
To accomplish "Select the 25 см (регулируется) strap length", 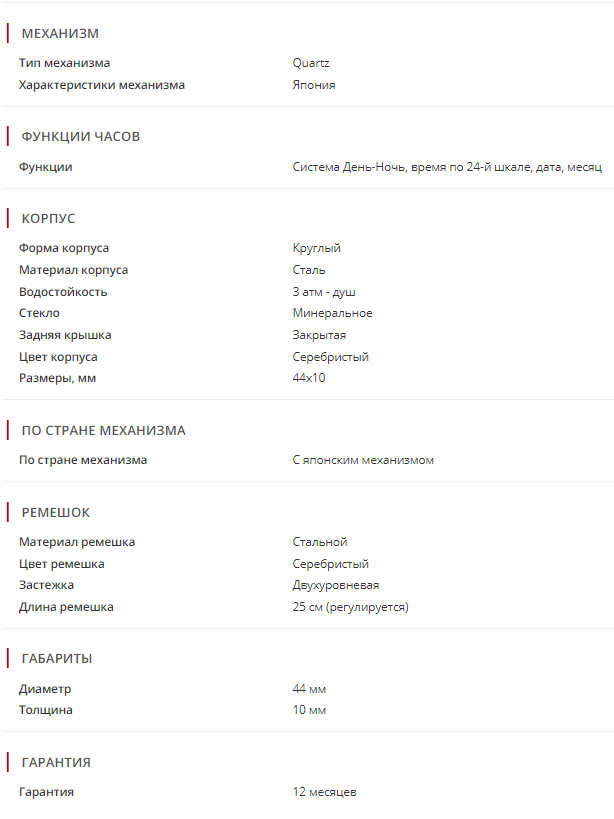I will coord(351,607).
